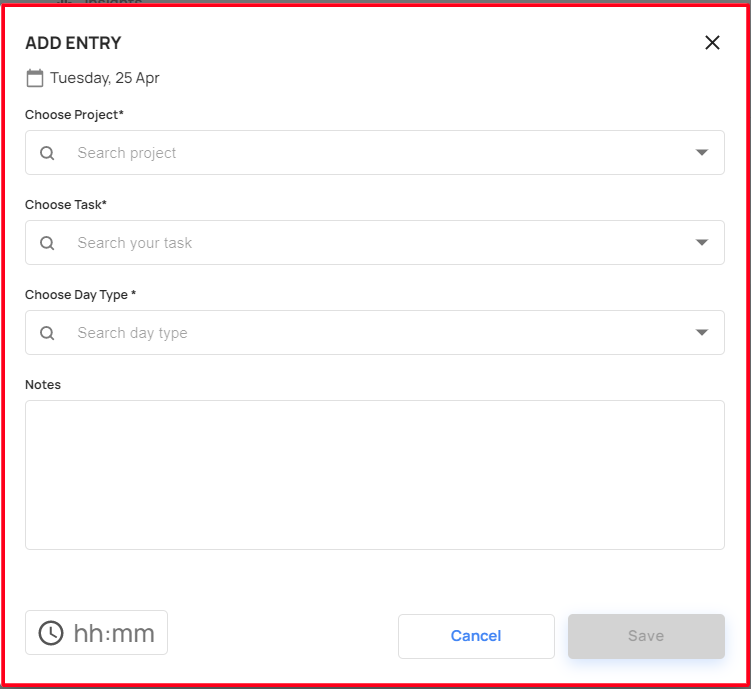Click the magnifier icon in Search your task
Viewport: 751px width, 689px height.
click(x=47, y=243)
